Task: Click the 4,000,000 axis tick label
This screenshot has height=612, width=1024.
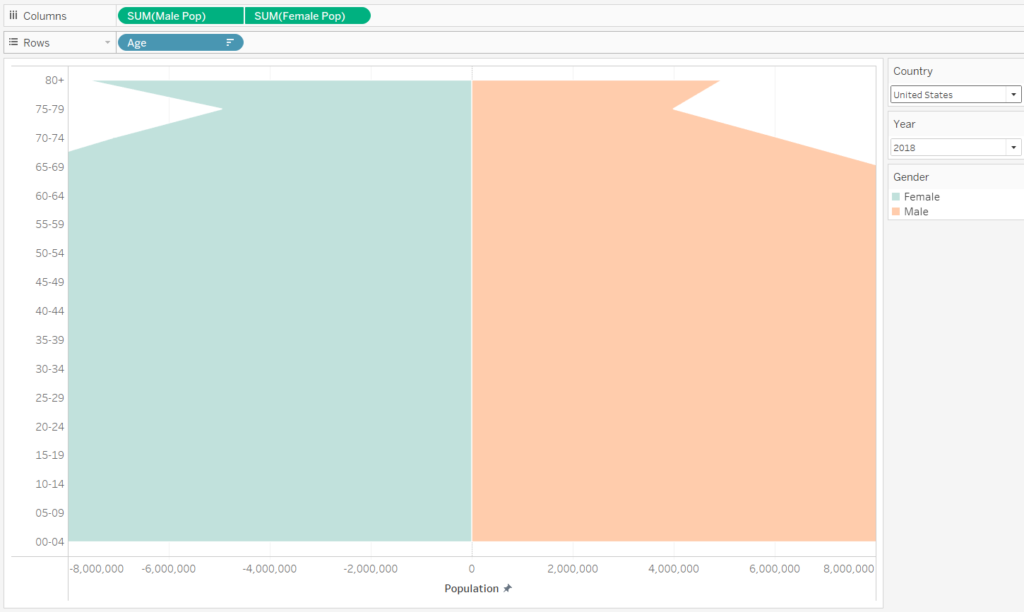Action: pyautogui.click(x=674, y=569)
